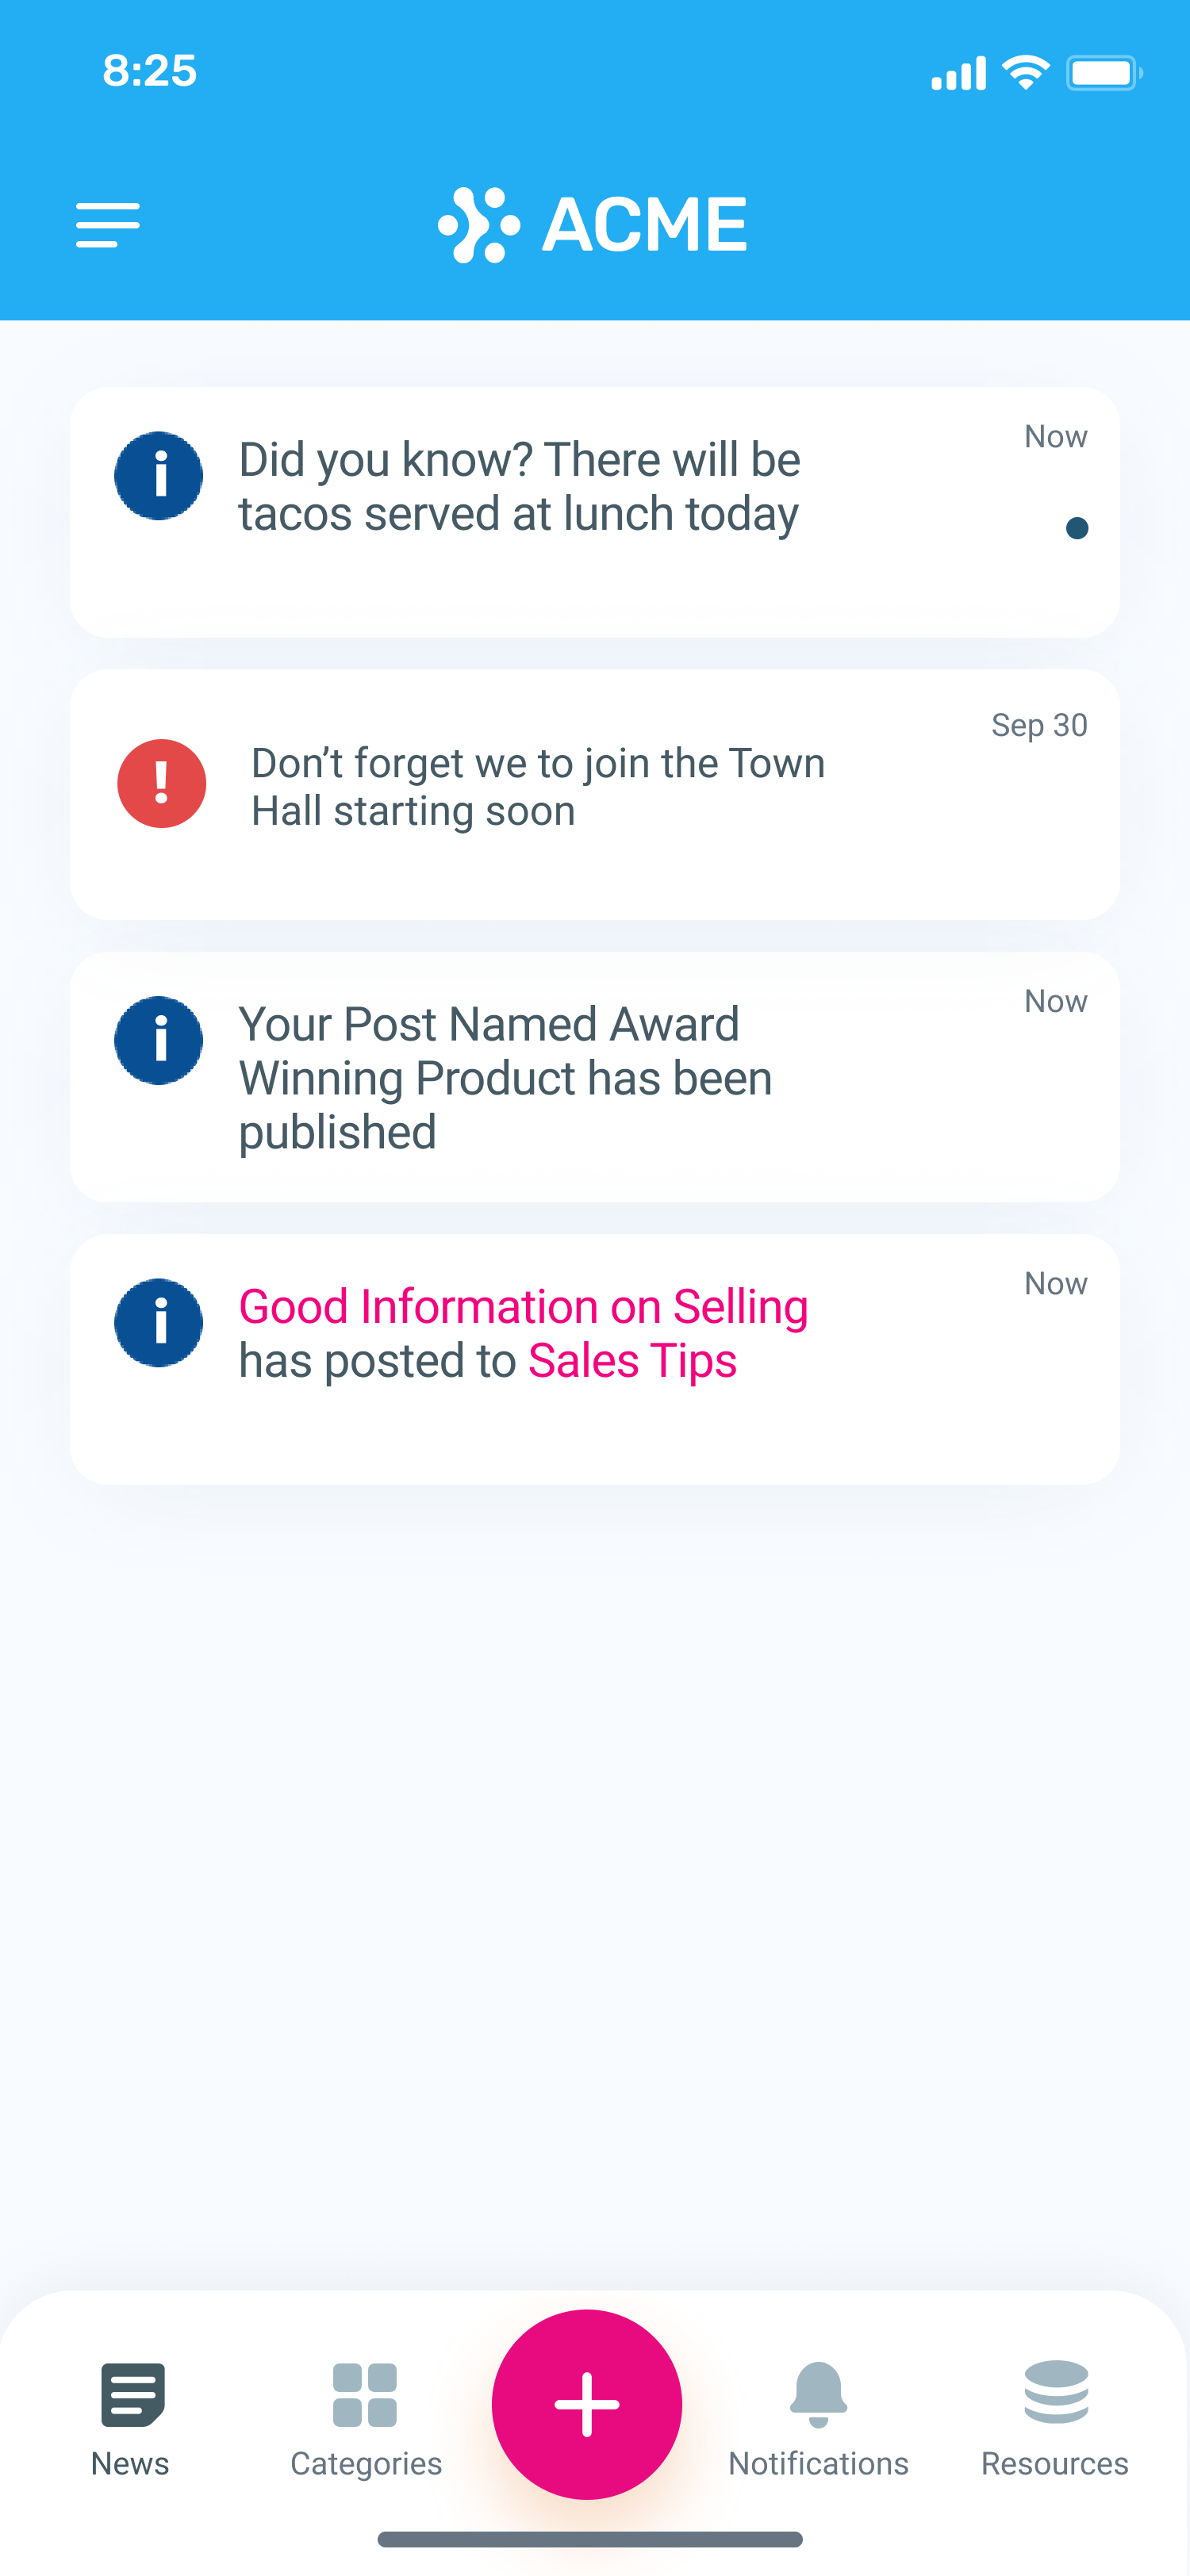Open the Good Information on Selling link

point(523,1307)
